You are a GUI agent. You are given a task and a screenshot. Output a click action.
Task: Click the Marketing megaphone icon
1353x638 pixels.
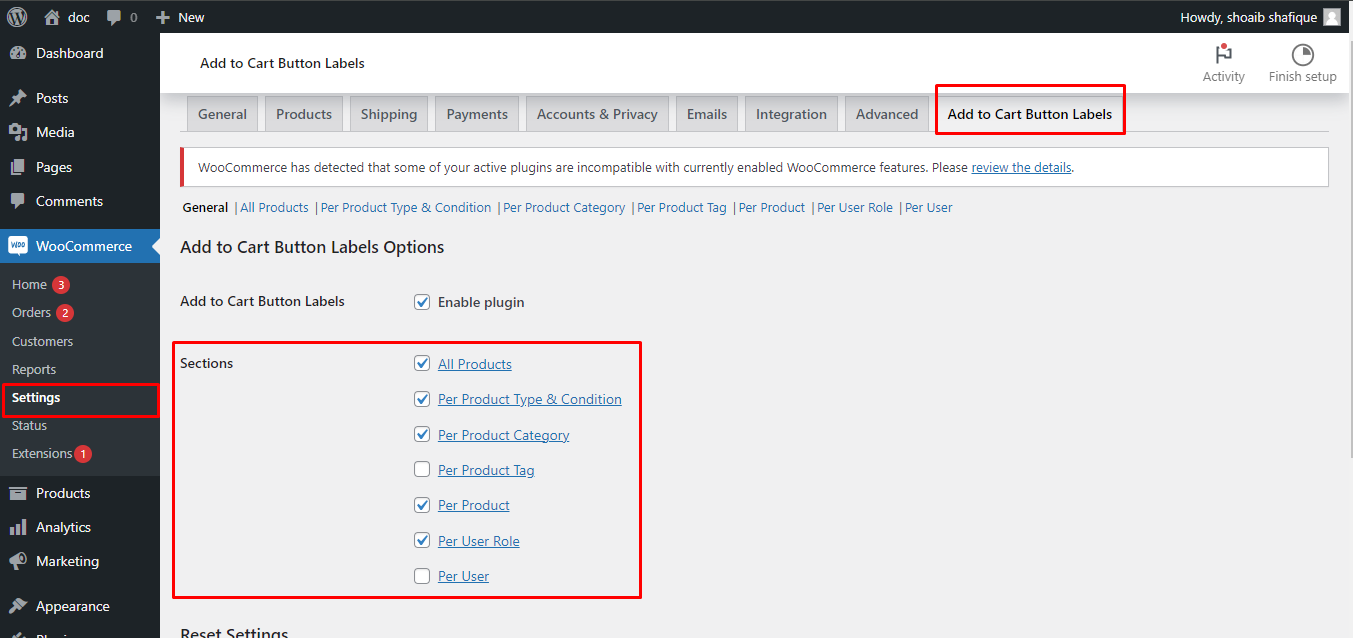pyautogui.click(x=18, y=561)
